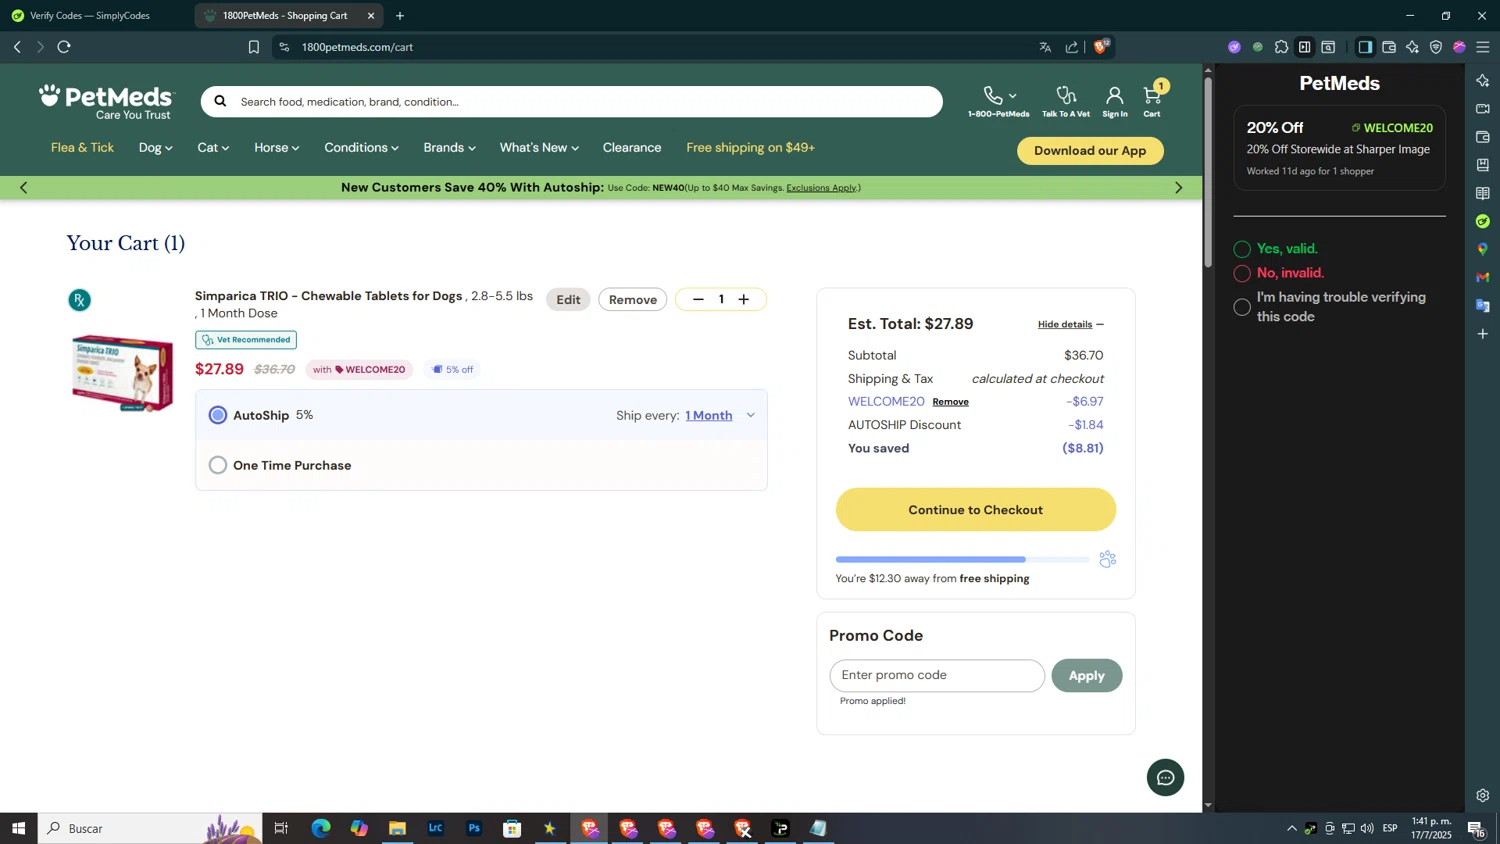Viewport: 1500px width, 844px height.
Task: Click the Enter promo code field
Action: tap(937, 676)
